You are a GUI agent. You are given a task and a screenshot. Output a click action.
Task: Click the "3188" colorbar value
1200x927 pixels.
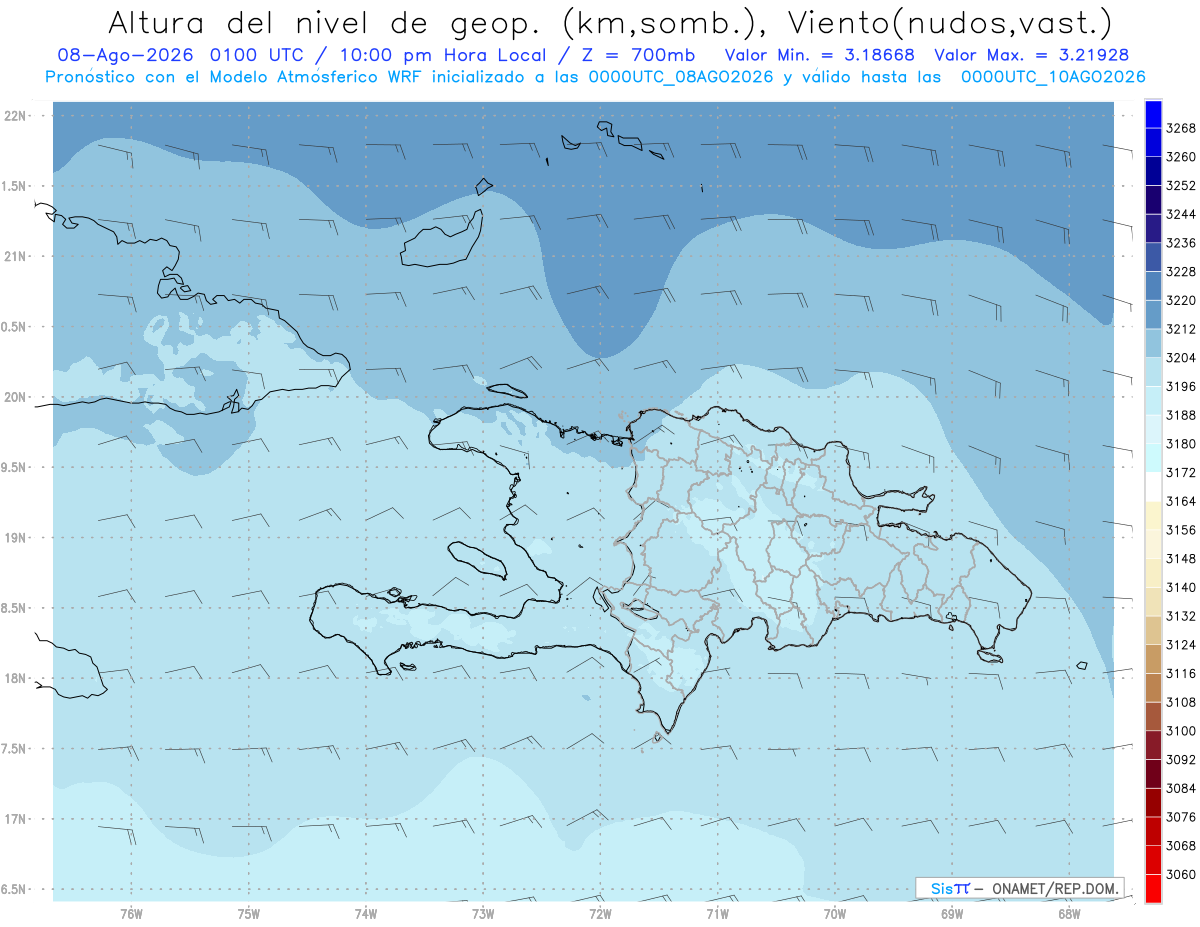[x=1181, y=415]
